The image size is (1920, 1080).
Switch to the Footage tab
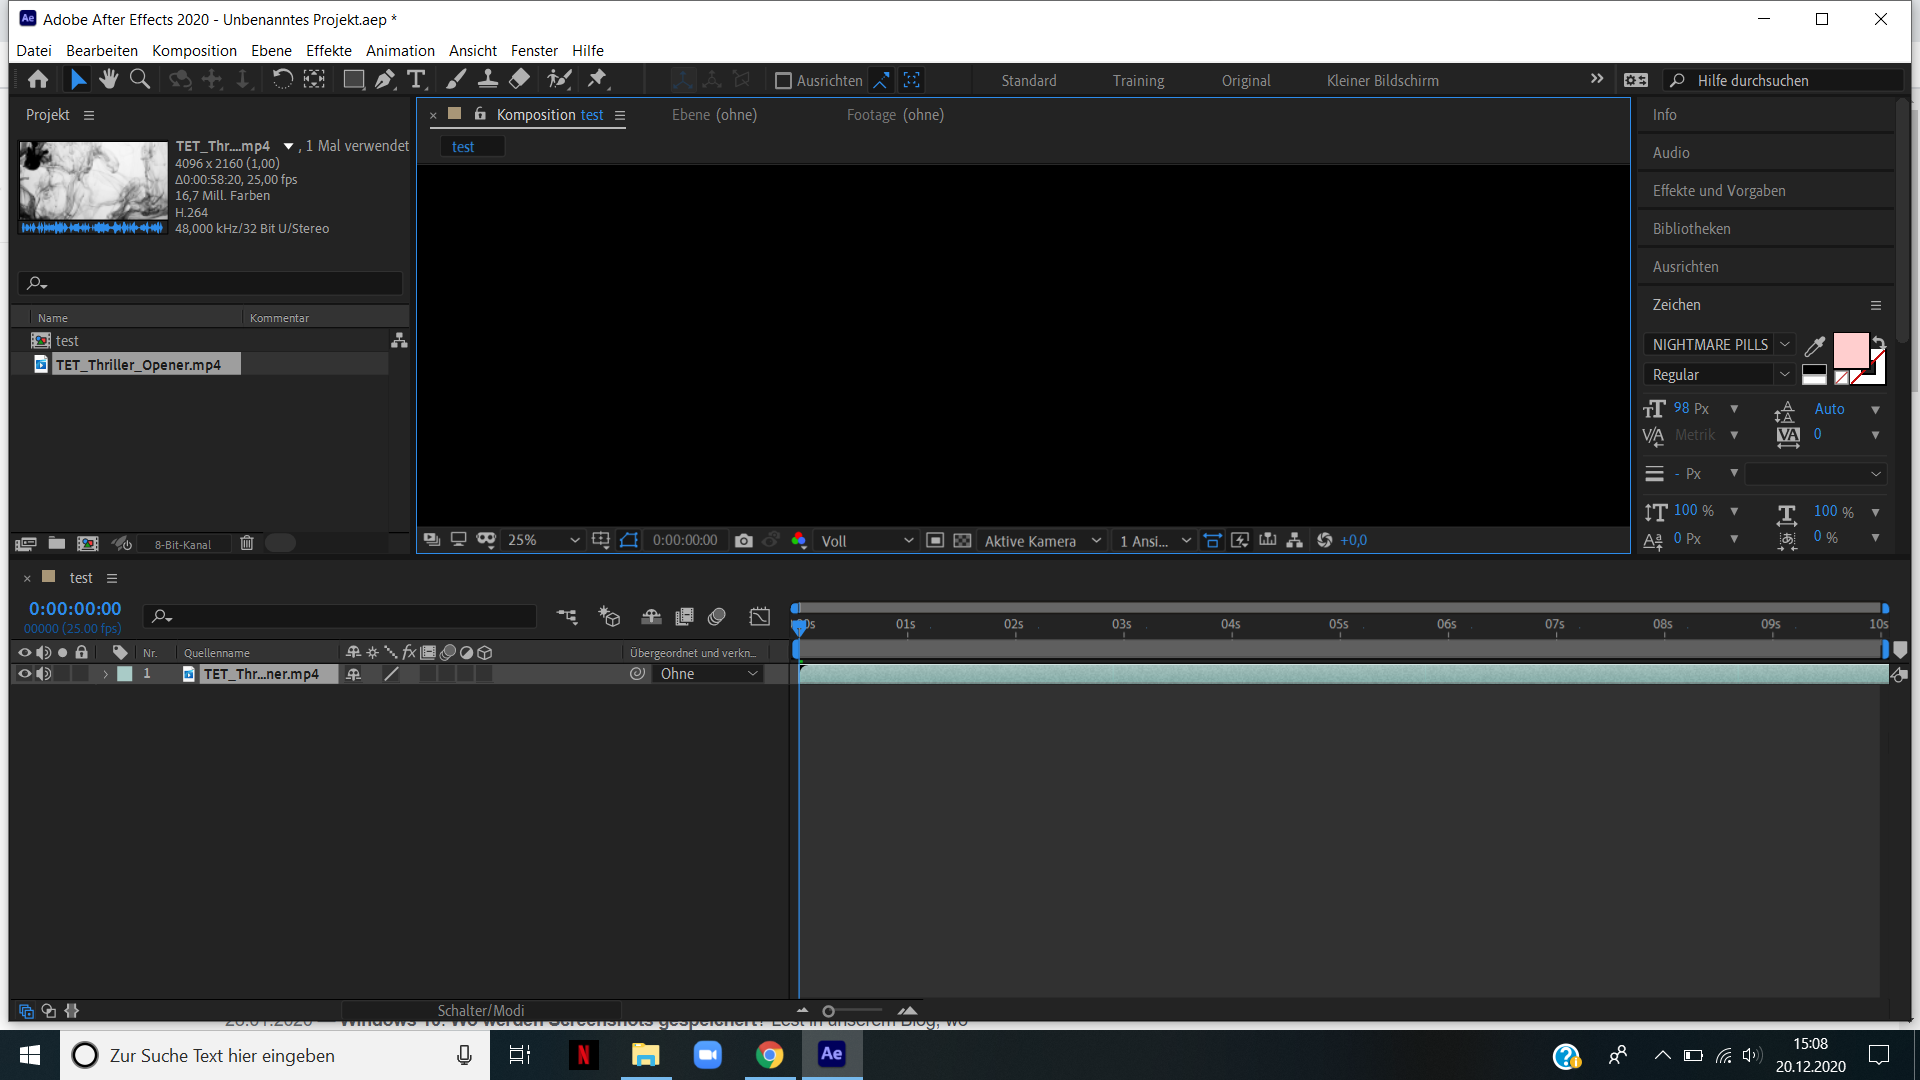895,115
